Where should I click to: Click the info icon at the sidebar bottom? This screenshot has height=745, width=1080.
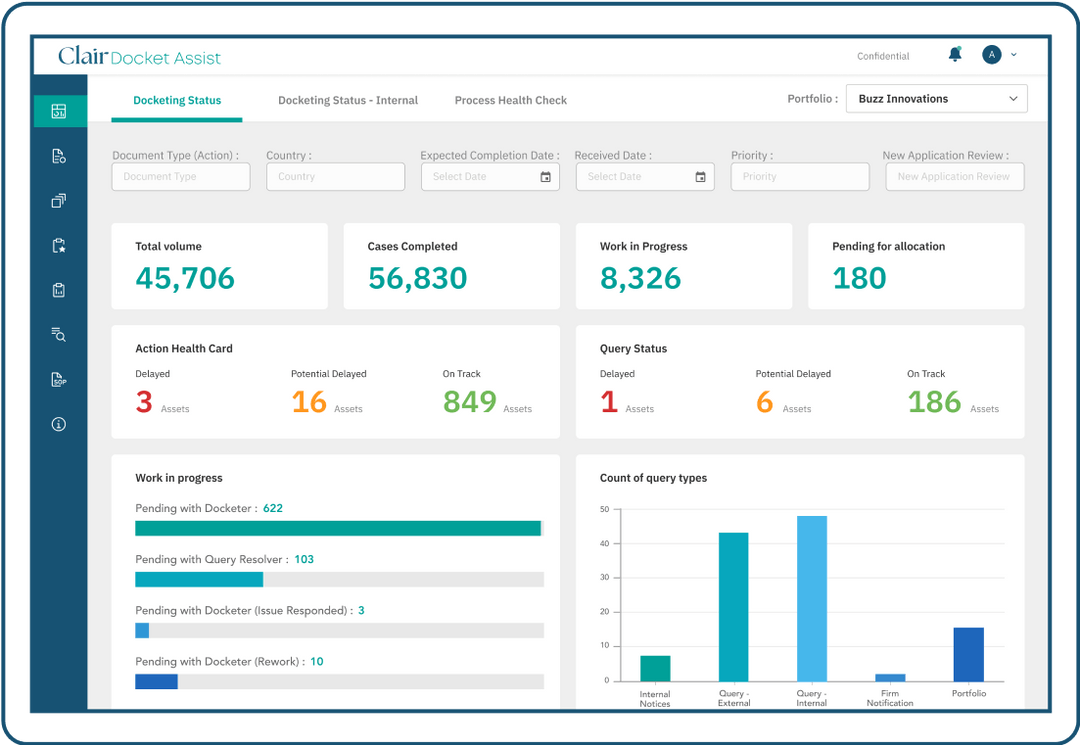coord(60,423)
